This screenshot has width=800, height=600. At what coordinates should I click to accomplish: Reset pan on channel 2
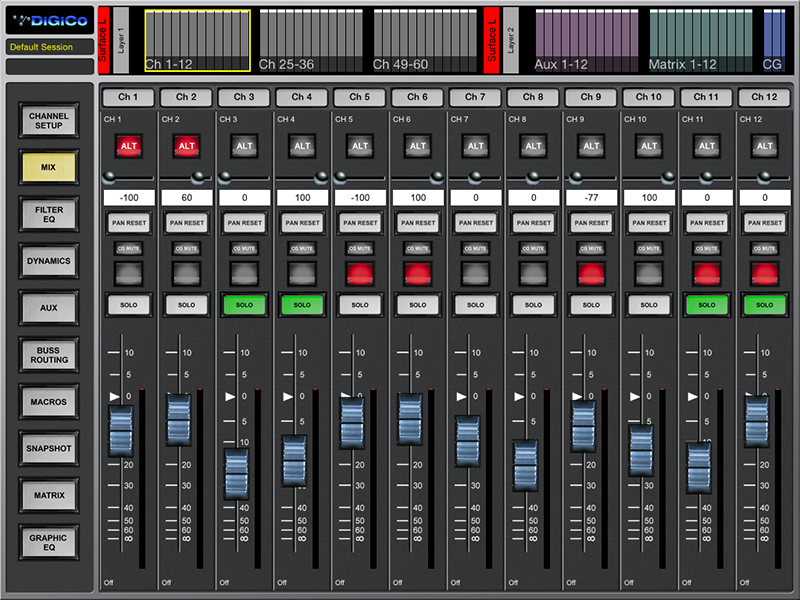(186, 223)
